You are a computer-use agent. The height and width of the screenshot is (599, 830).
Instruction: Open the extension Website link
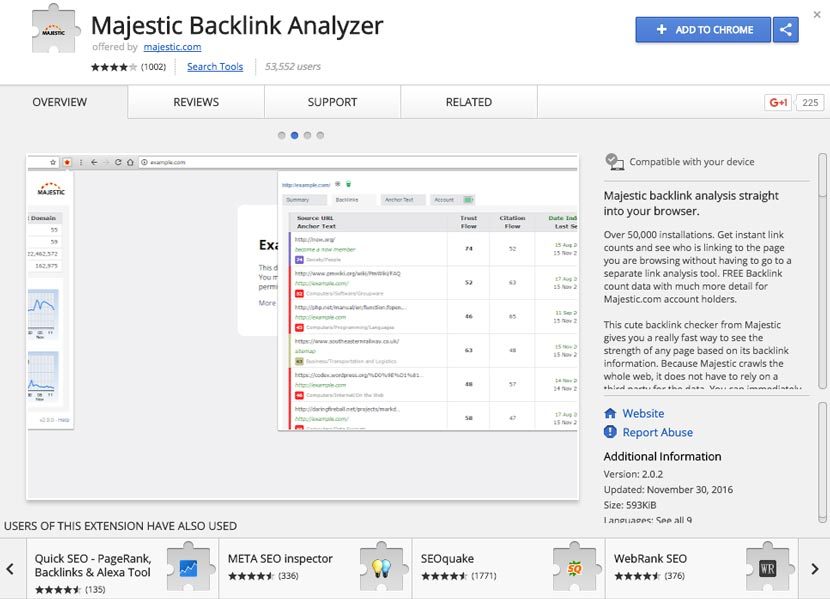(x=643, y=413)
